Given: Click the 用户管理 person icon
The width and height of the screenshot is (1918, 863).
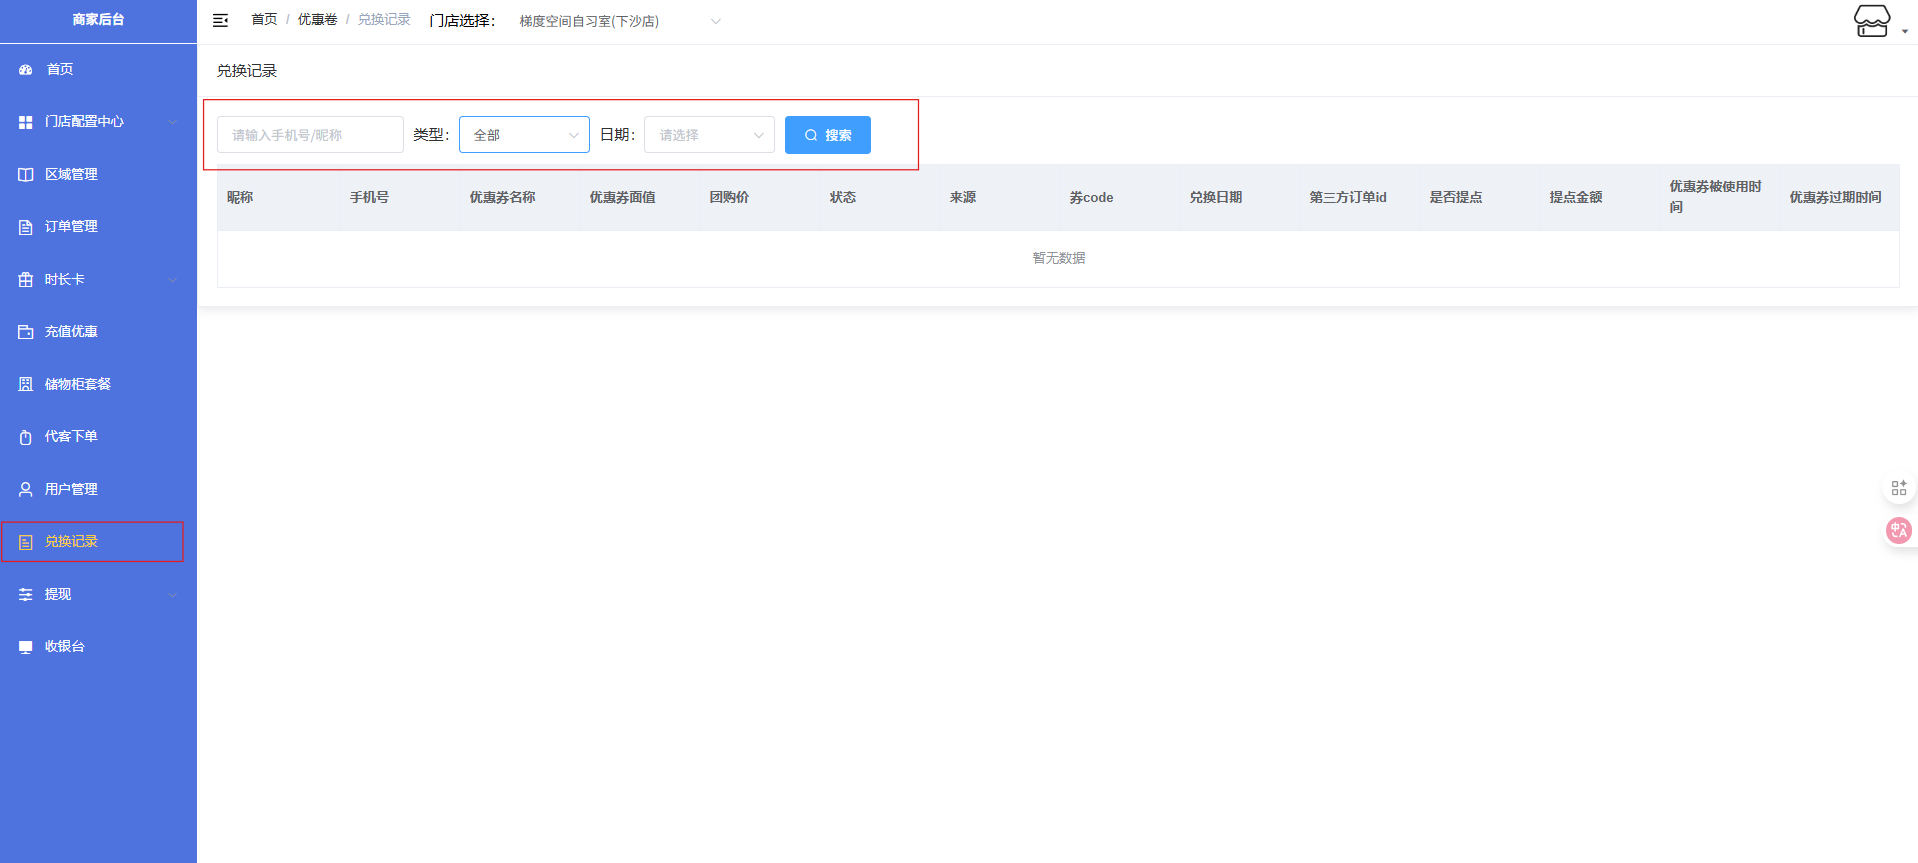Looking at the screenshot, I should [26, 489].
